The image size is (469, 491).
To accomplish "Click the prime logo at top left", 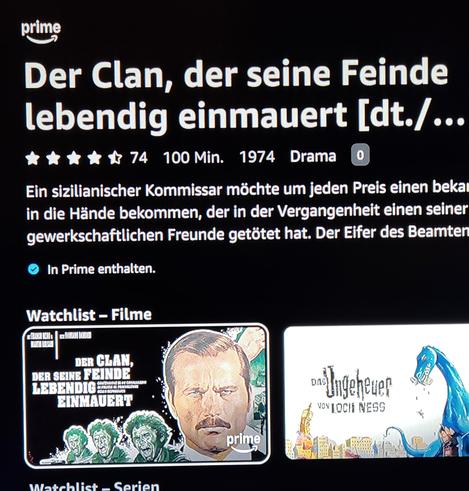I will click(41, 32).
